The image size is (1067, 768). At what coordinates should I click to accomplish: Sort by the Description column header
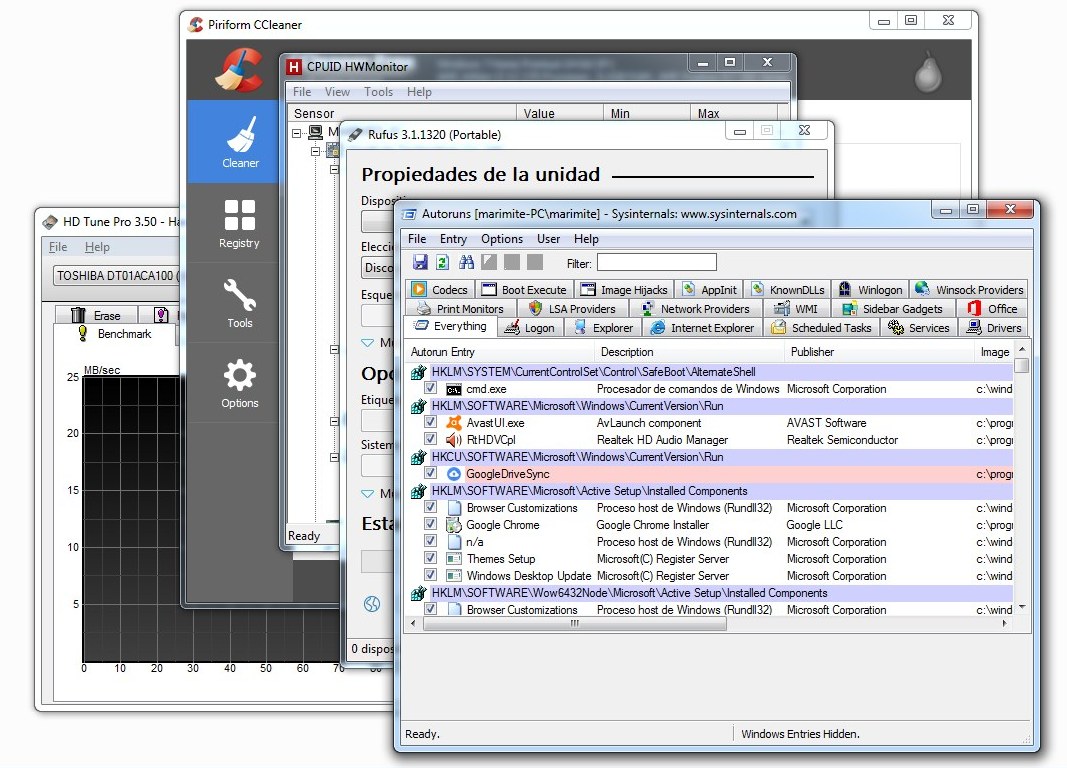click(x=690, y=352)
